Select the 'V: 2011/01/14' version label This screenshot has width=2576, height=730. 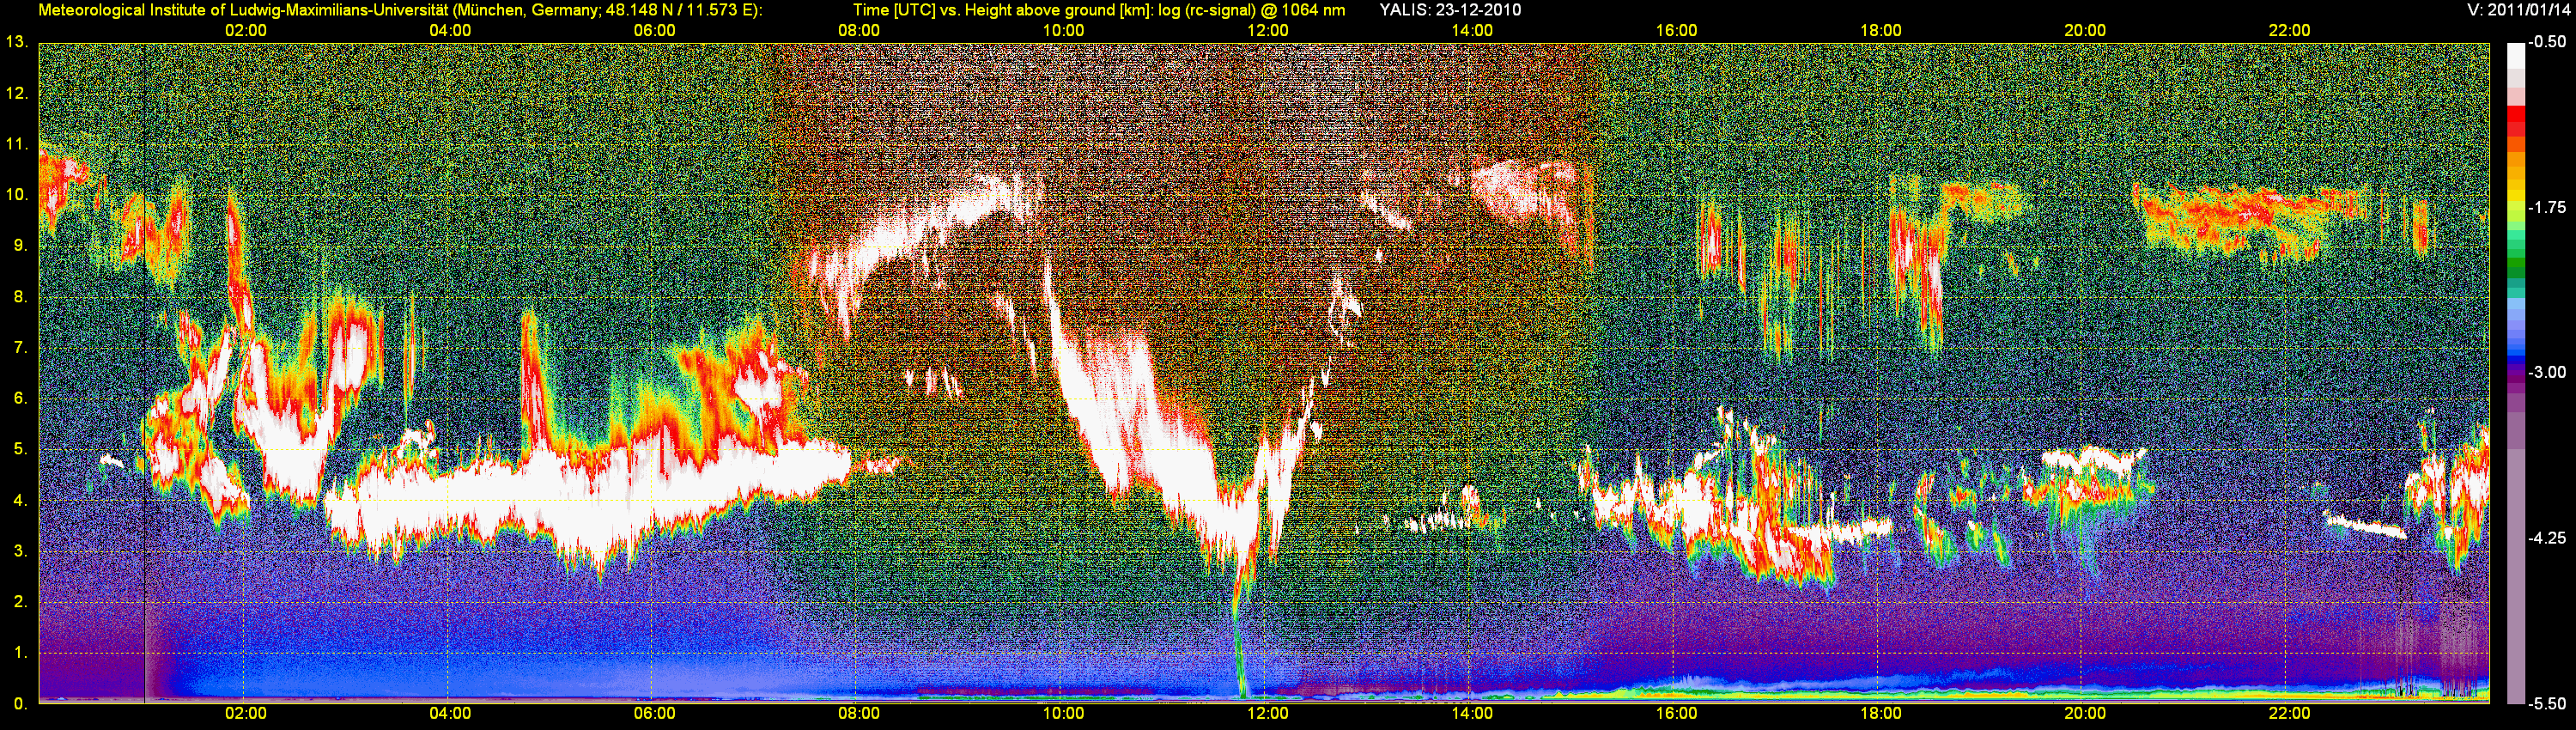pyautogui.click(x=2516, y=10)
